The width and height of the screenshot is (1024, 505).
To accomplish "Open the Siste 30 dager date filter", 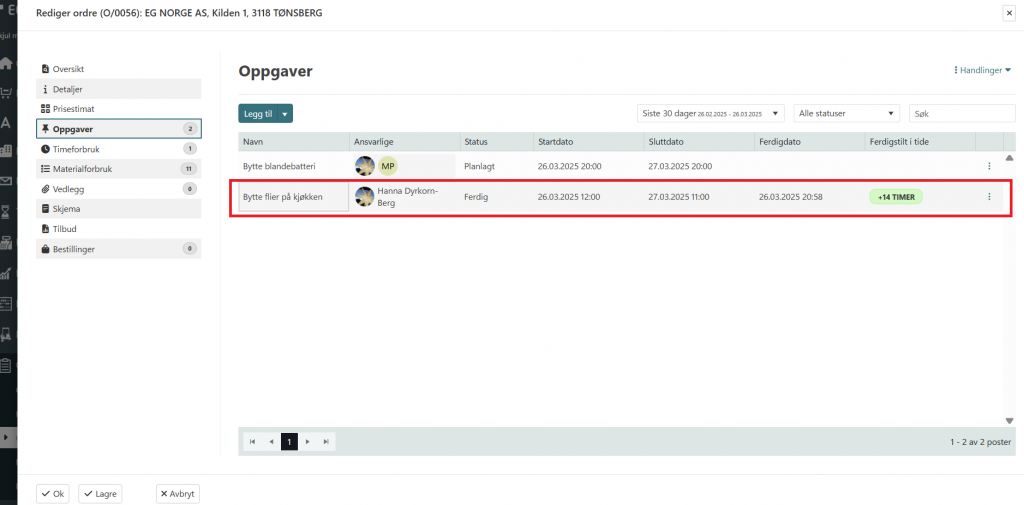I will 710,114.
